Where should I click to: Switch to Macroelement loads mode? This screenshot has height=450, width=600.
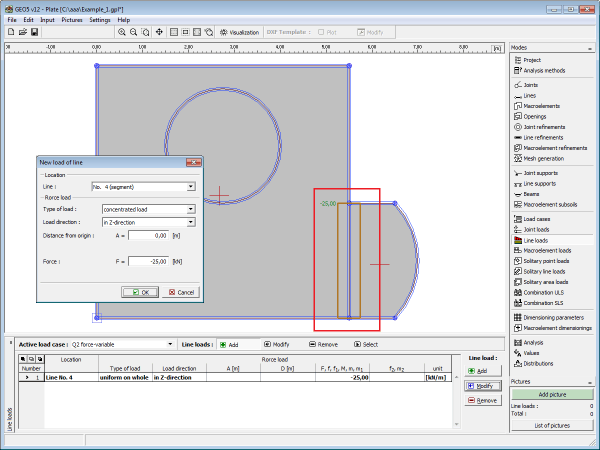pyautogui.click(x=543, y=251)
